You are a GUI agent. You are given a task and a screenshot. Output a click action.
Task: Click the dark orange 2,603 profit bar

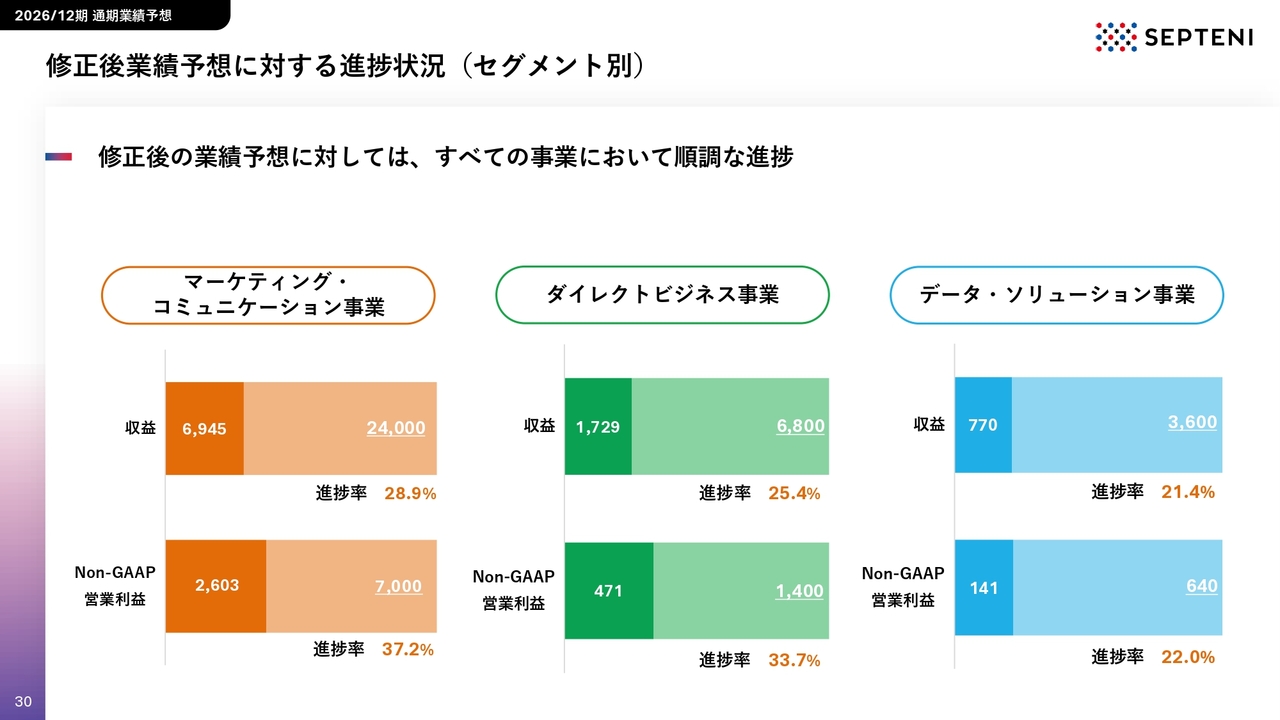click(x=216, y=586)
